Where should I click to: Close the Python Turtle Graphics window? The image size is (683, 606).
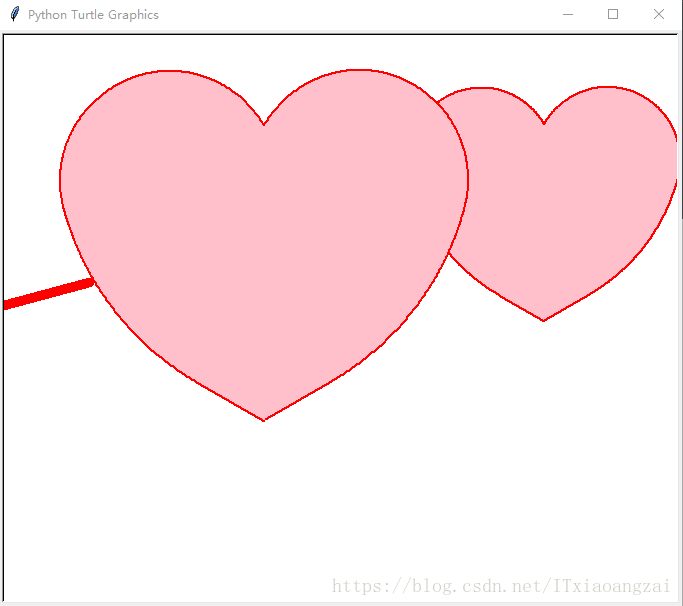tap(659, 14)
